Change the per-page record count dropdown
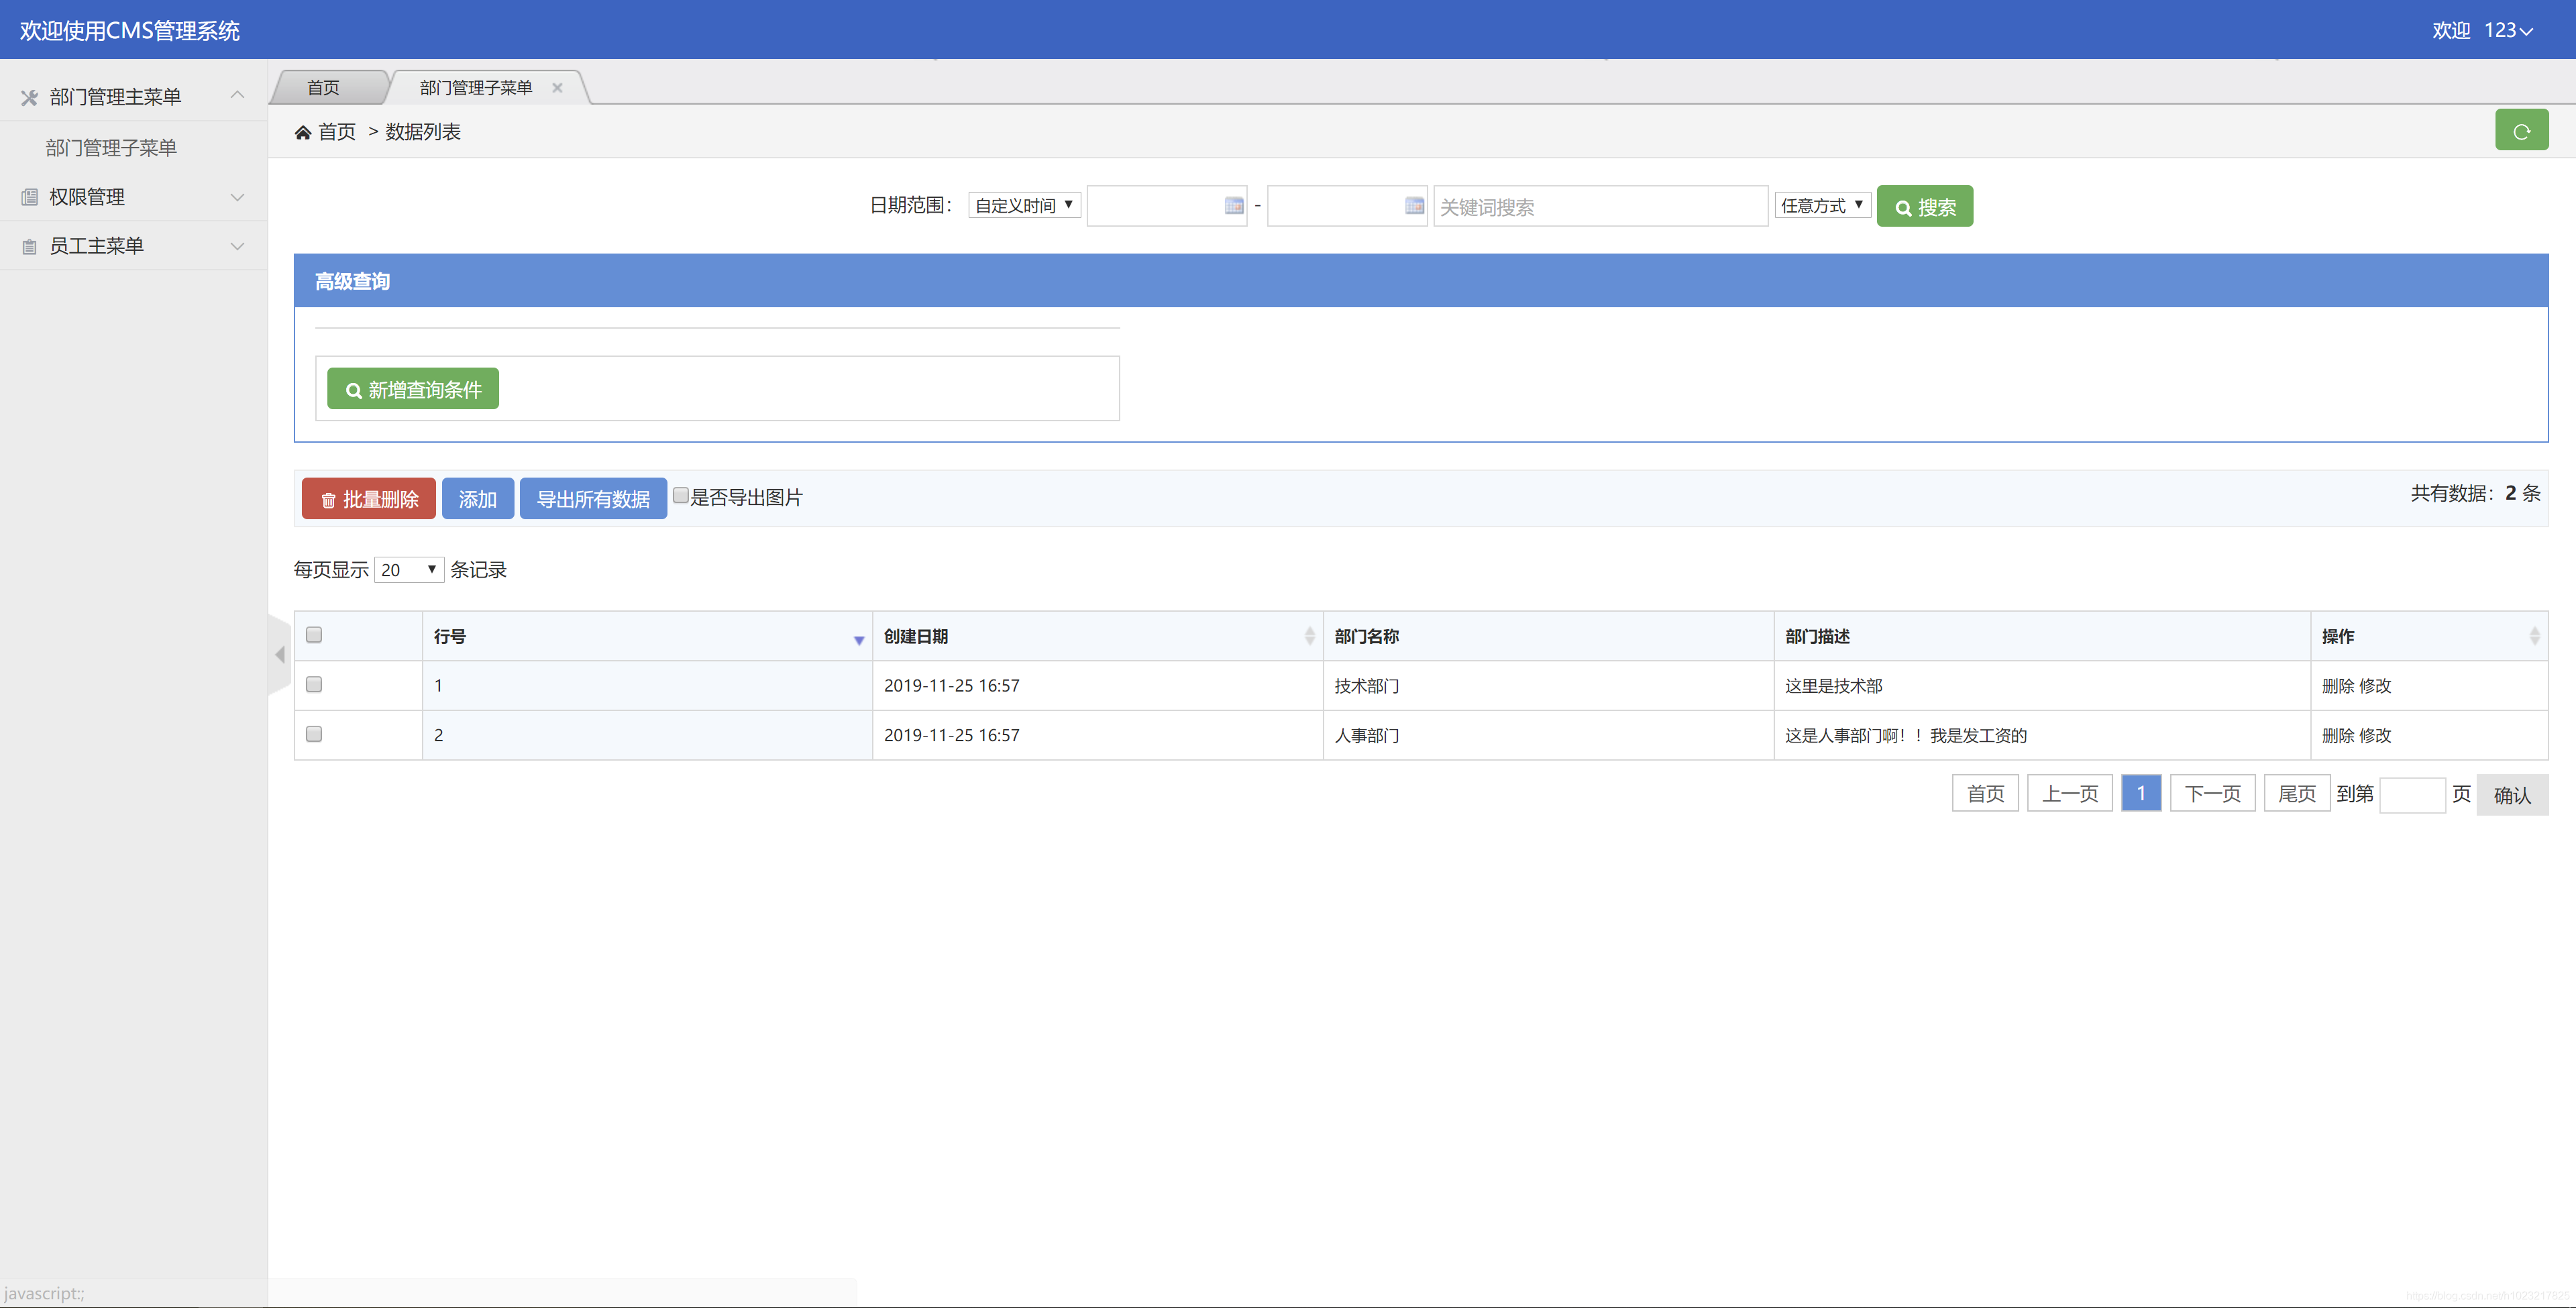Viewport: 2576px width, 1308px height. pyautogui.click(x=409, y=570)
